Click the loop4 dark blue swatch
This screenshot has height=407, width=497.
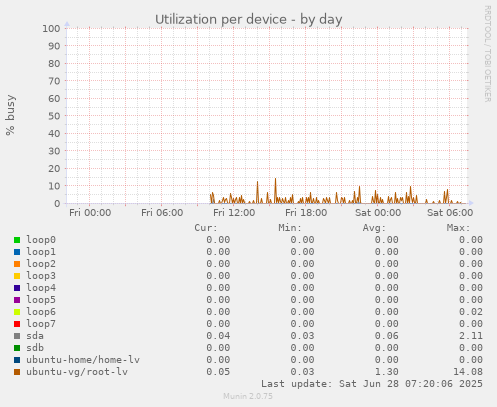pos(17,288)
